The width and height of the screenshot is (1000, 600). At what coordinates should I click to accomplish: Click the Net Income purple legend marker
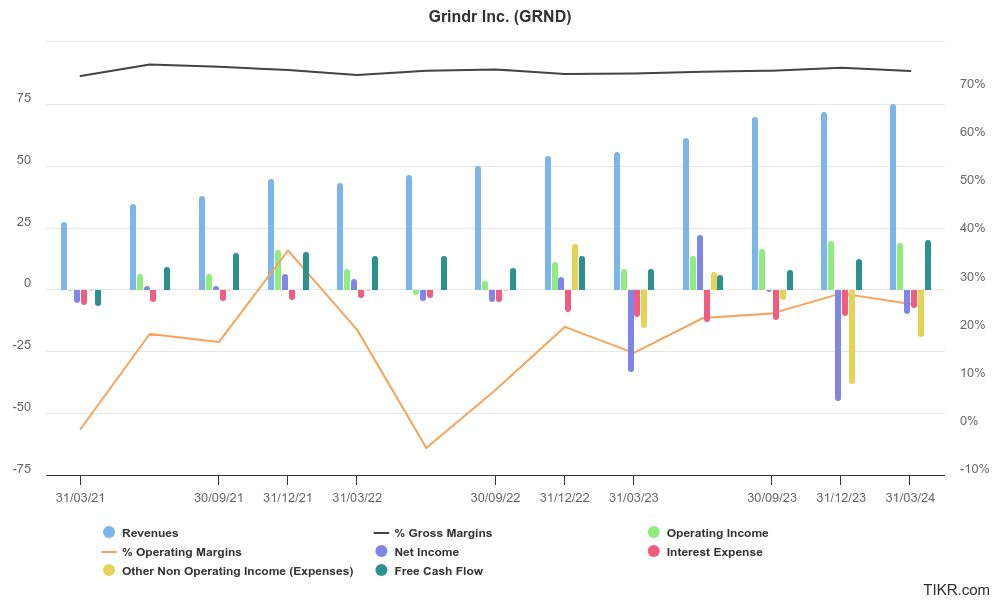click(381, 552)
